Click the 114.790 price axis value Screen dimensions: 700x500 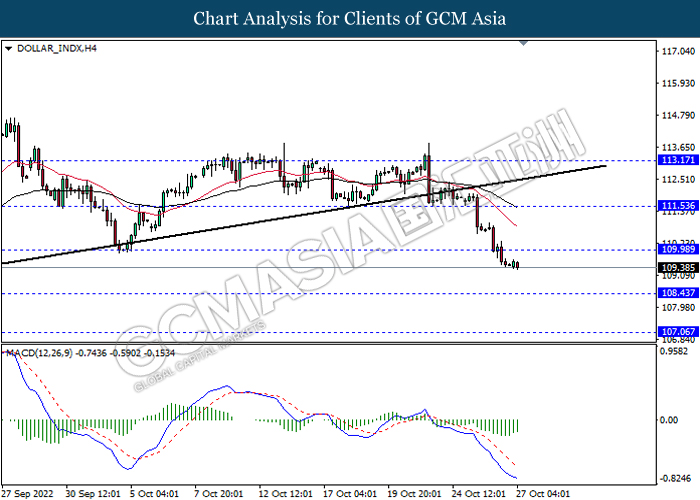point(678,116)
